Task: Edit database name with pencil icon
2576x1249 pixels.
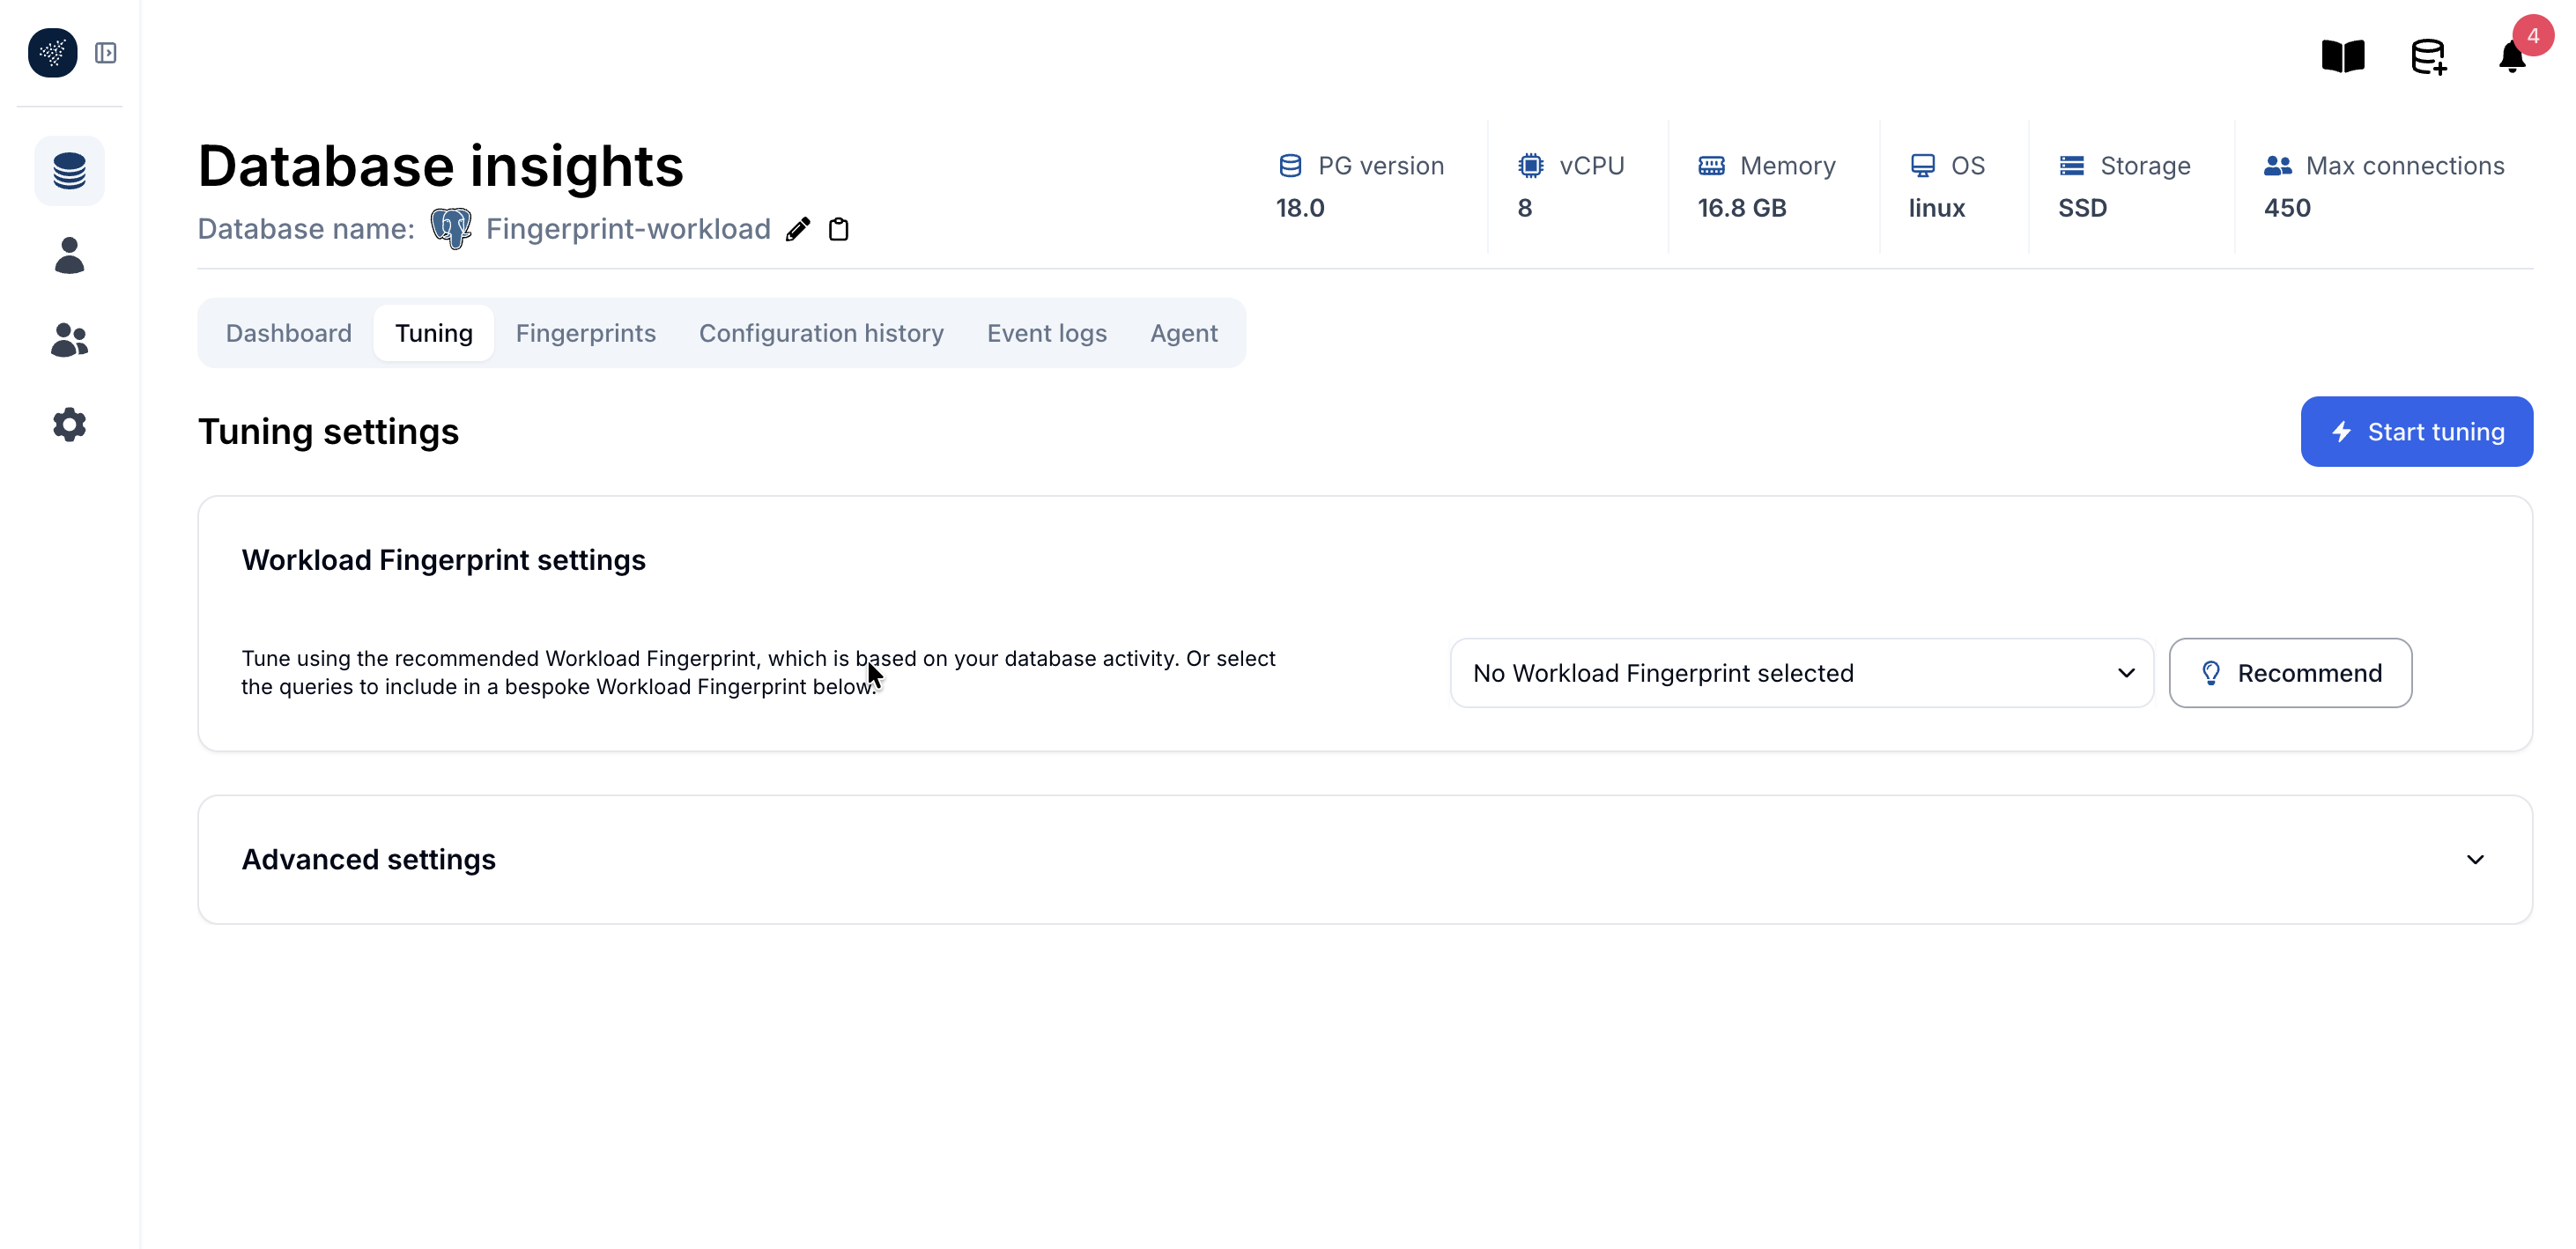Action: pyautogui.click(x=798, y=229)
